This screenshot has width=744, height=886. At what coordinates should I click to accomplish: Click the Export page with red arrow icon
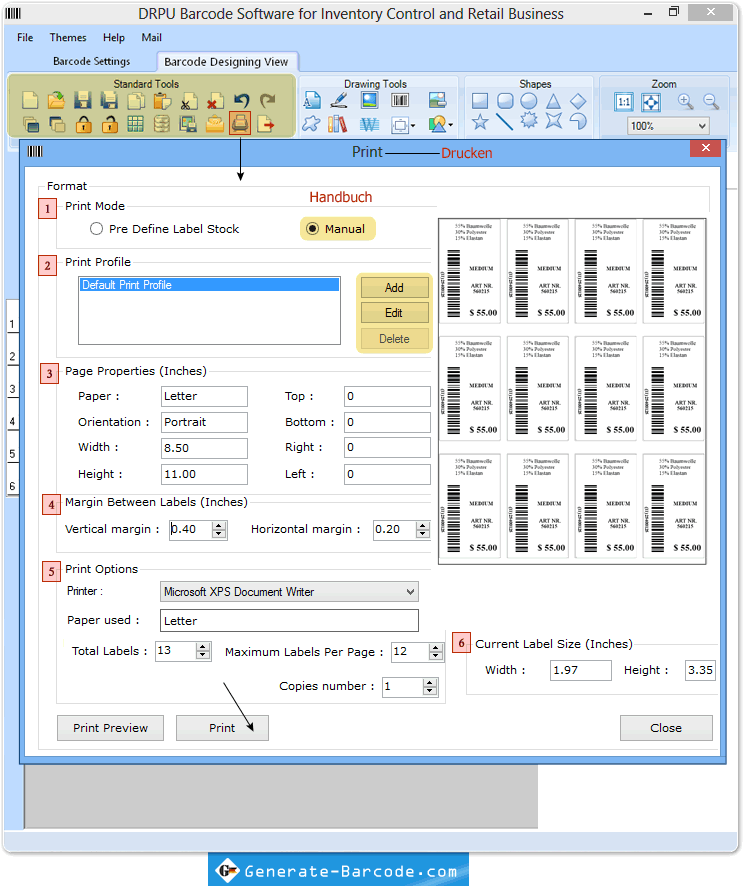[266, 124]
